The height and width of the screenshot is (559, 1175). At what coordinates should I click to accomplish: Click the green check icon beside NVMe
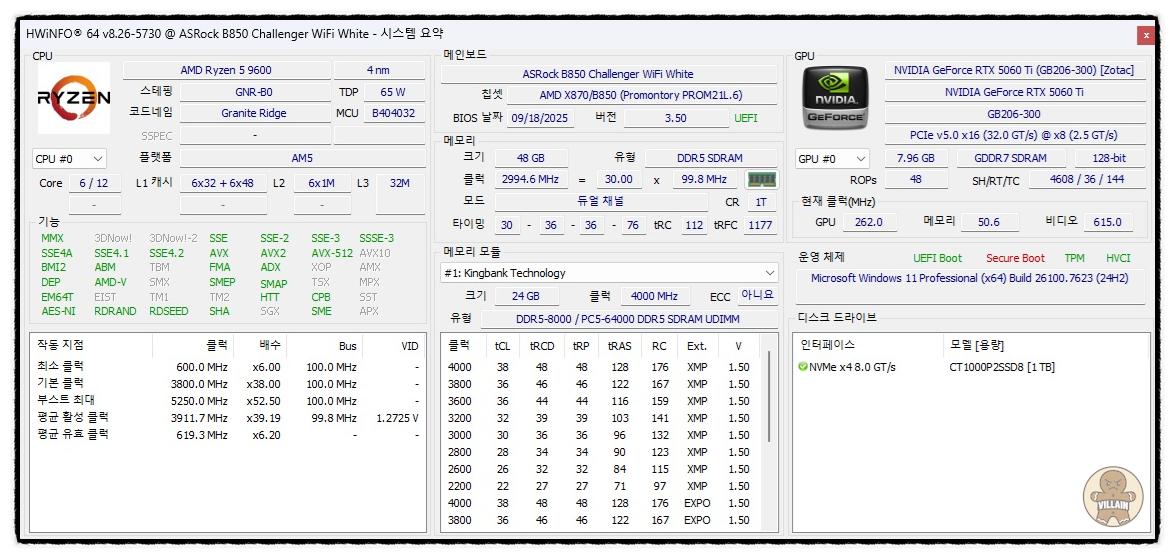point(803,367)
